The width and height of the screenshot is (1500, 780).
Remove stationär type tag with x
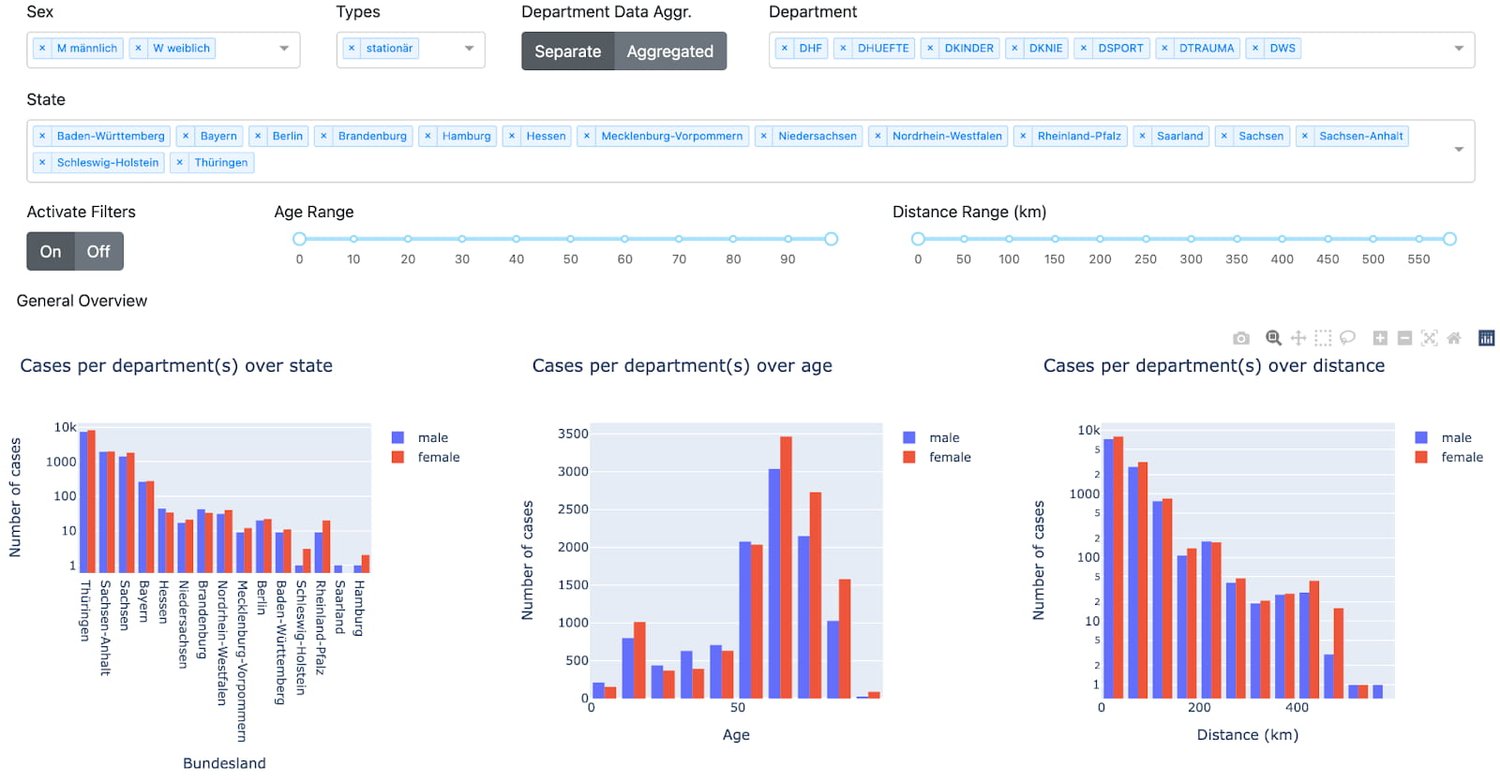pos(352,48)
